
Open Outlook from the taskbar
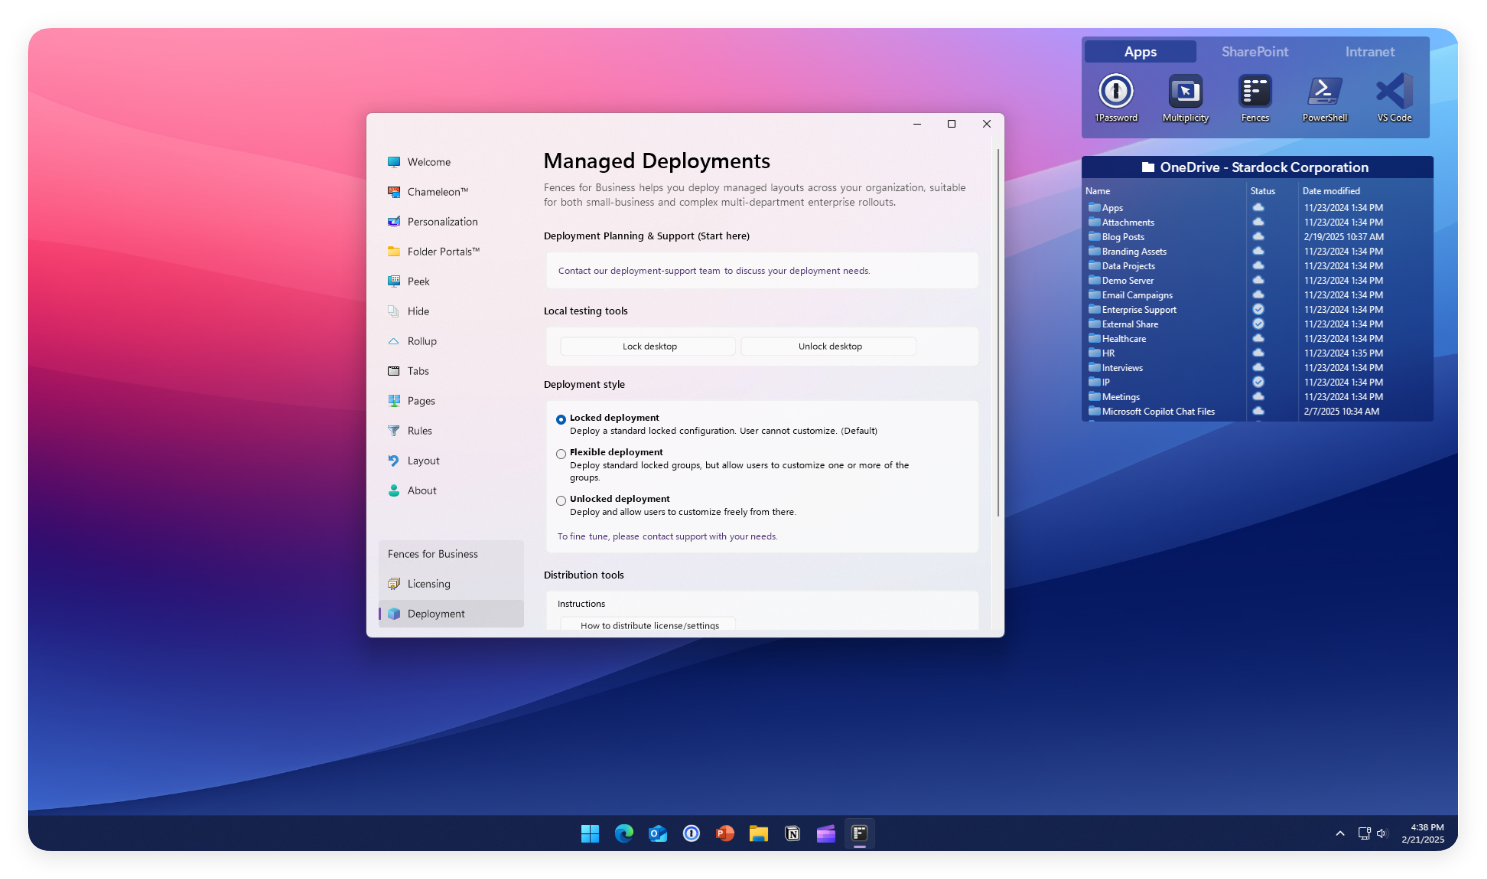tap(658, 833)
